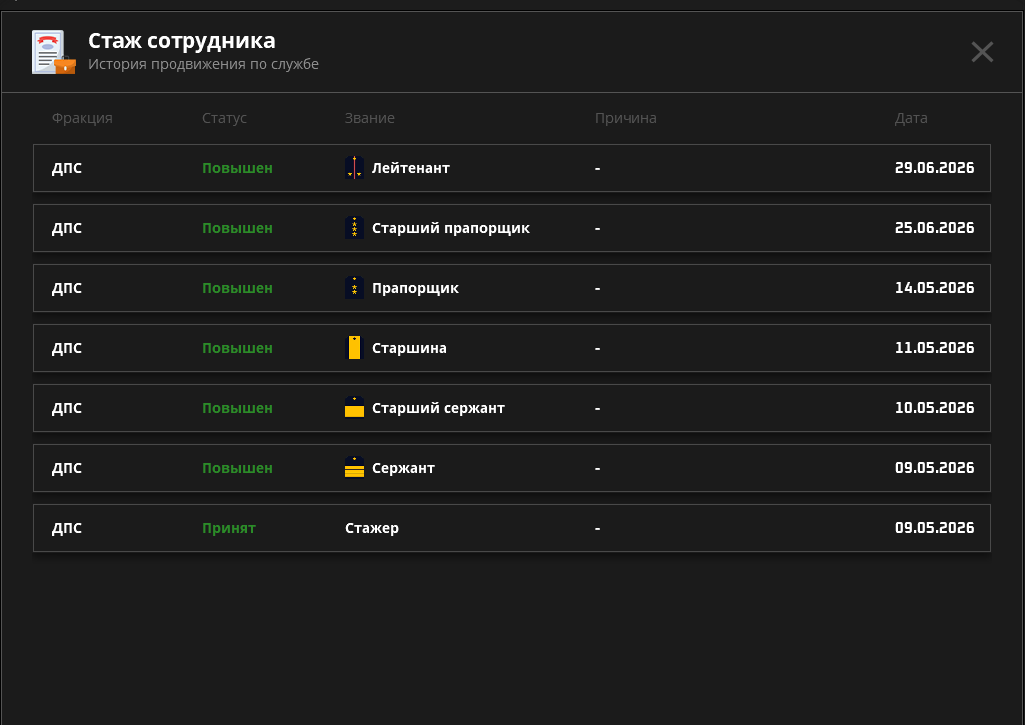Click Повышен status in the Сержант row
Screen dimensions: 1025x725
(x=237, y=468)
